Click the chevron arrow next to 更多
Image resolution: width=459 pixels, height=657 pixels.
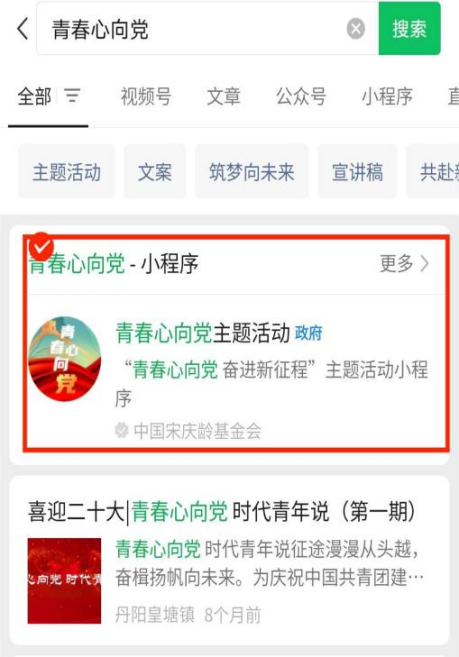click(x=425, y=264)
